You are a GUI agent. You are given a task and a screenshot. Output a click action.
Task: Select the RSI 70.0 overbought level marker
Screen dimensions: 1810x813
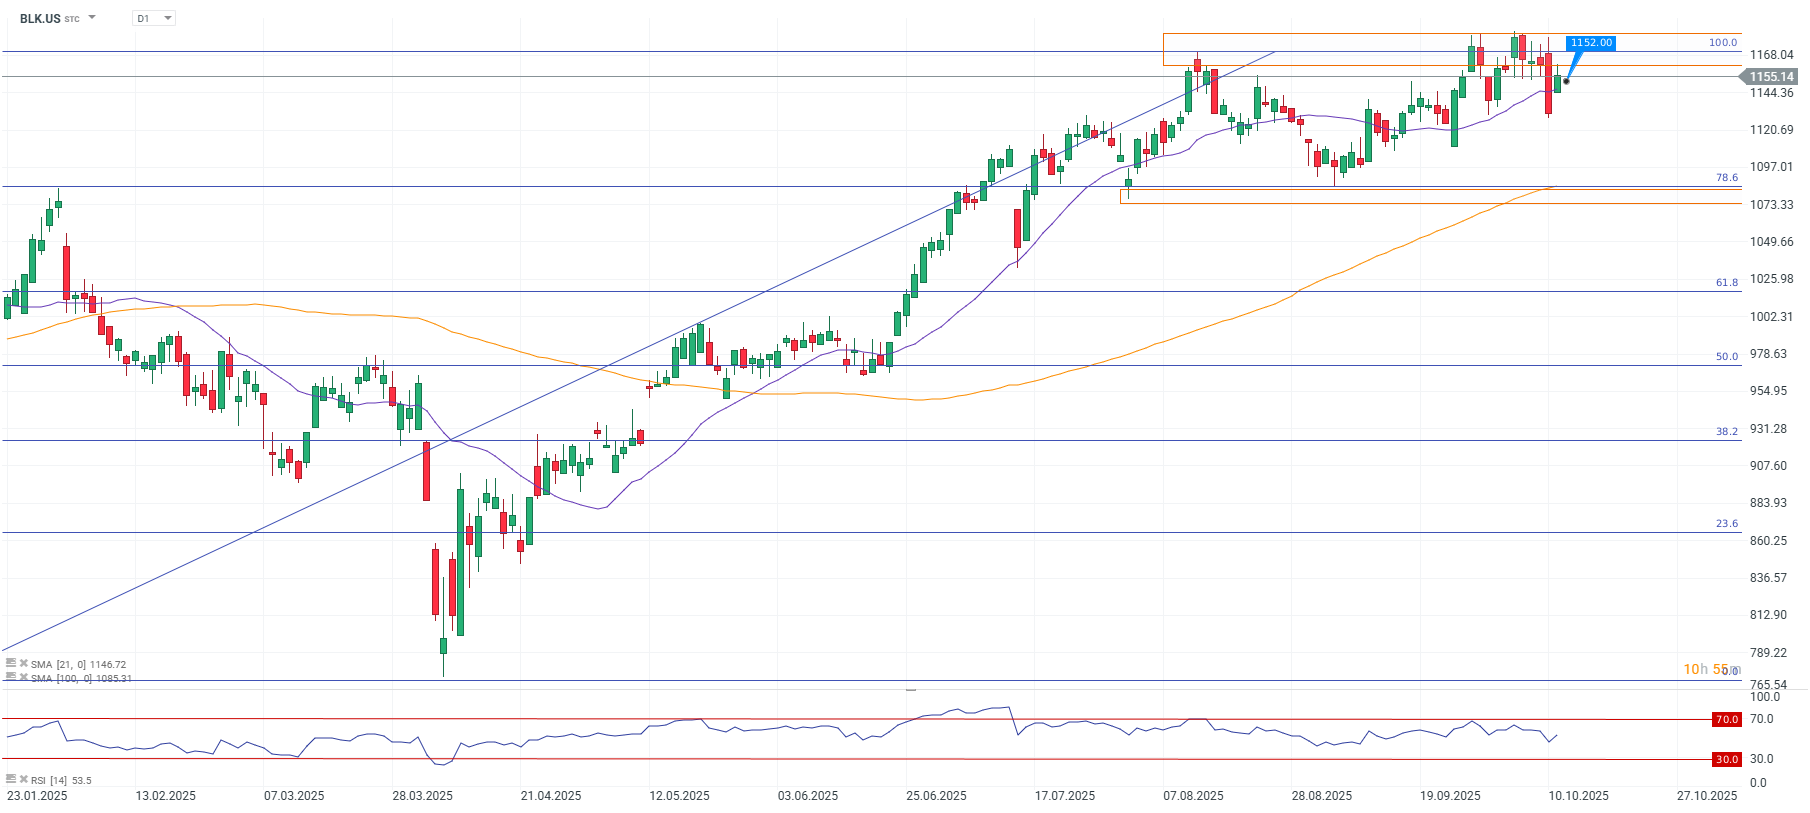(x=1727, y=719)
